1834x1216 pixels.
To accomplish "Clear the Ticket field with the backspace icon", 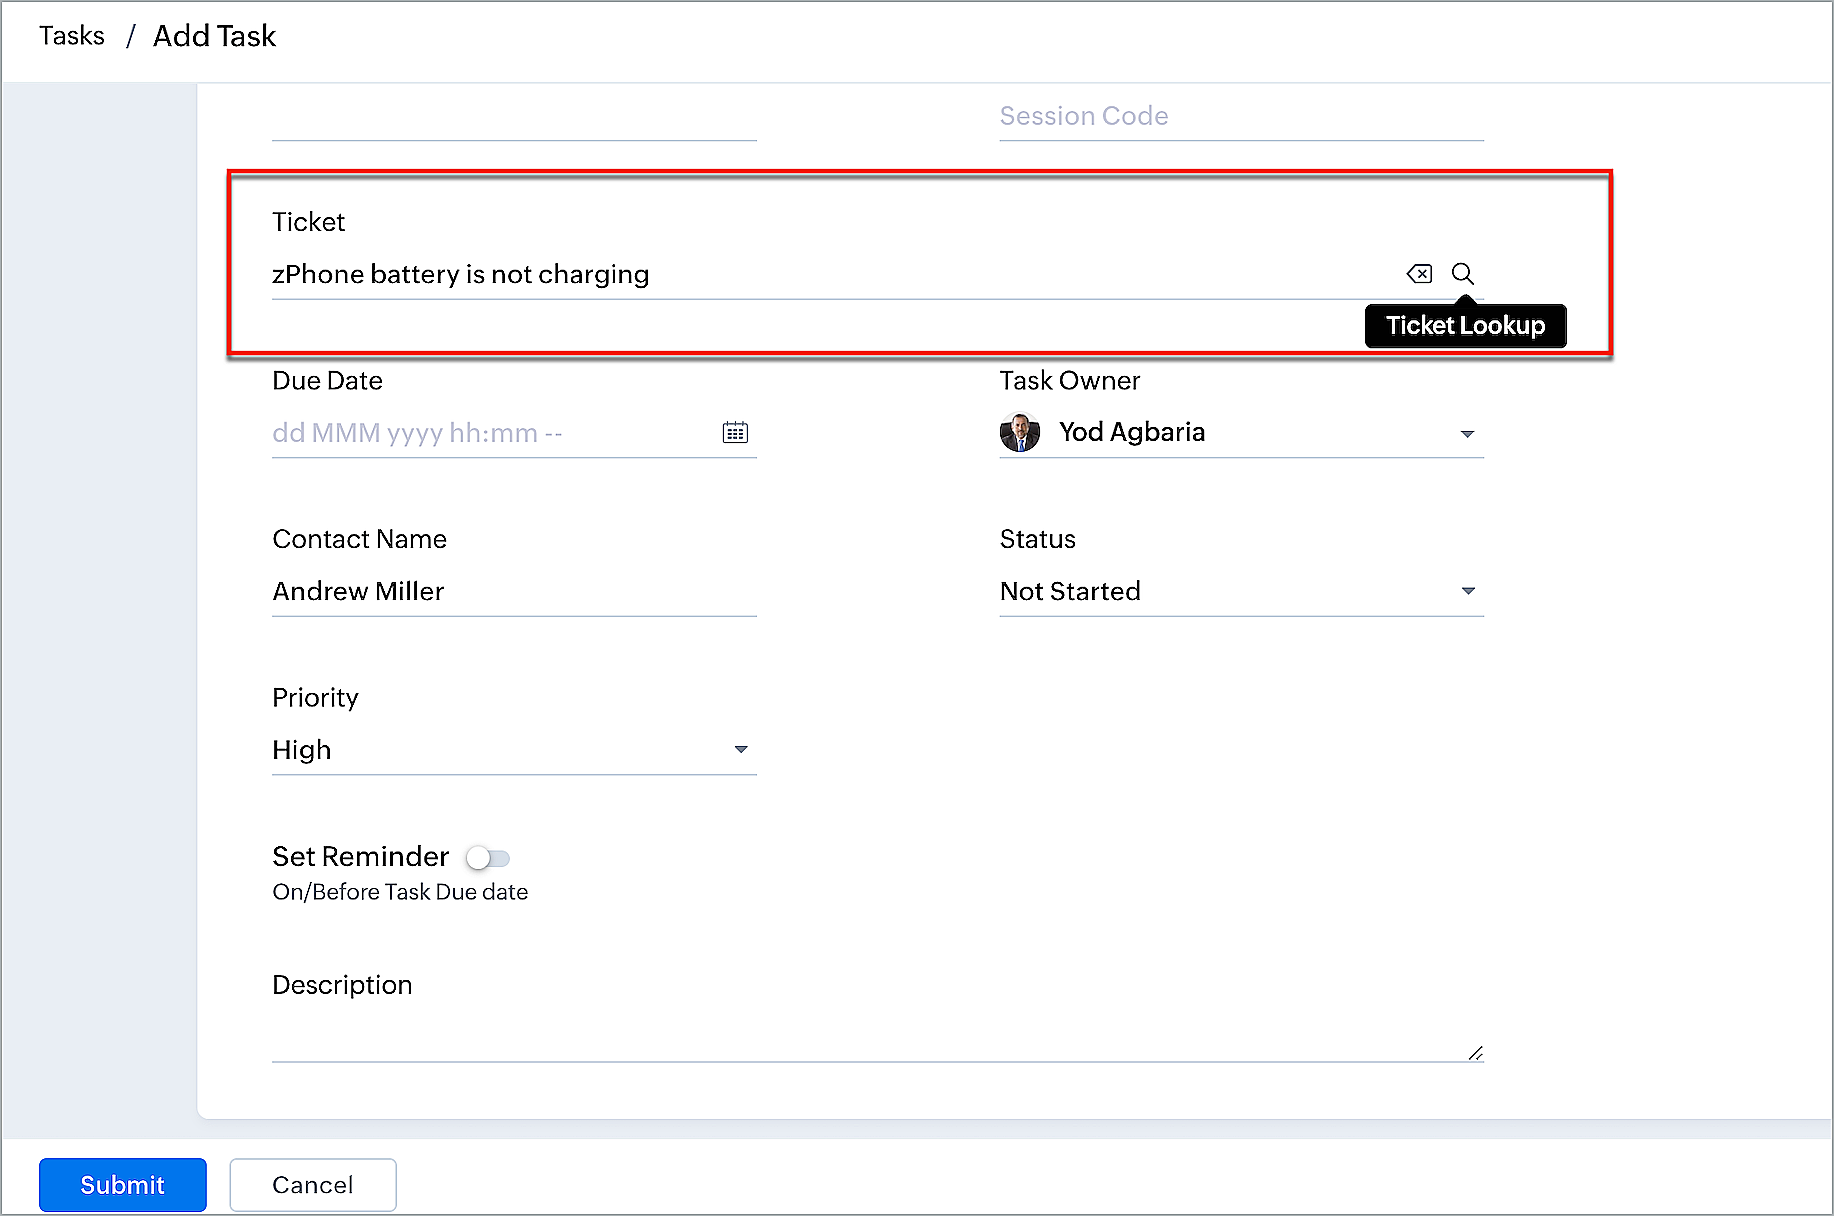I will point(1419,274).
